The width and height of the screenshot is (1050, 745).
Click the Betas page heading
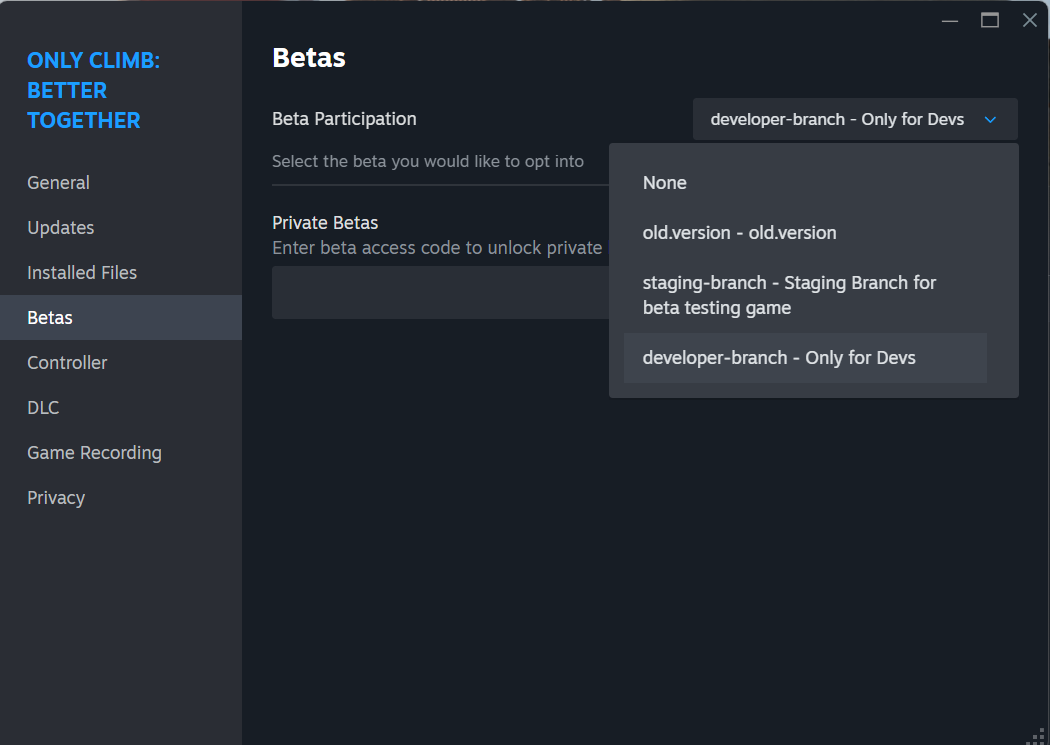(x=309, y=58)
